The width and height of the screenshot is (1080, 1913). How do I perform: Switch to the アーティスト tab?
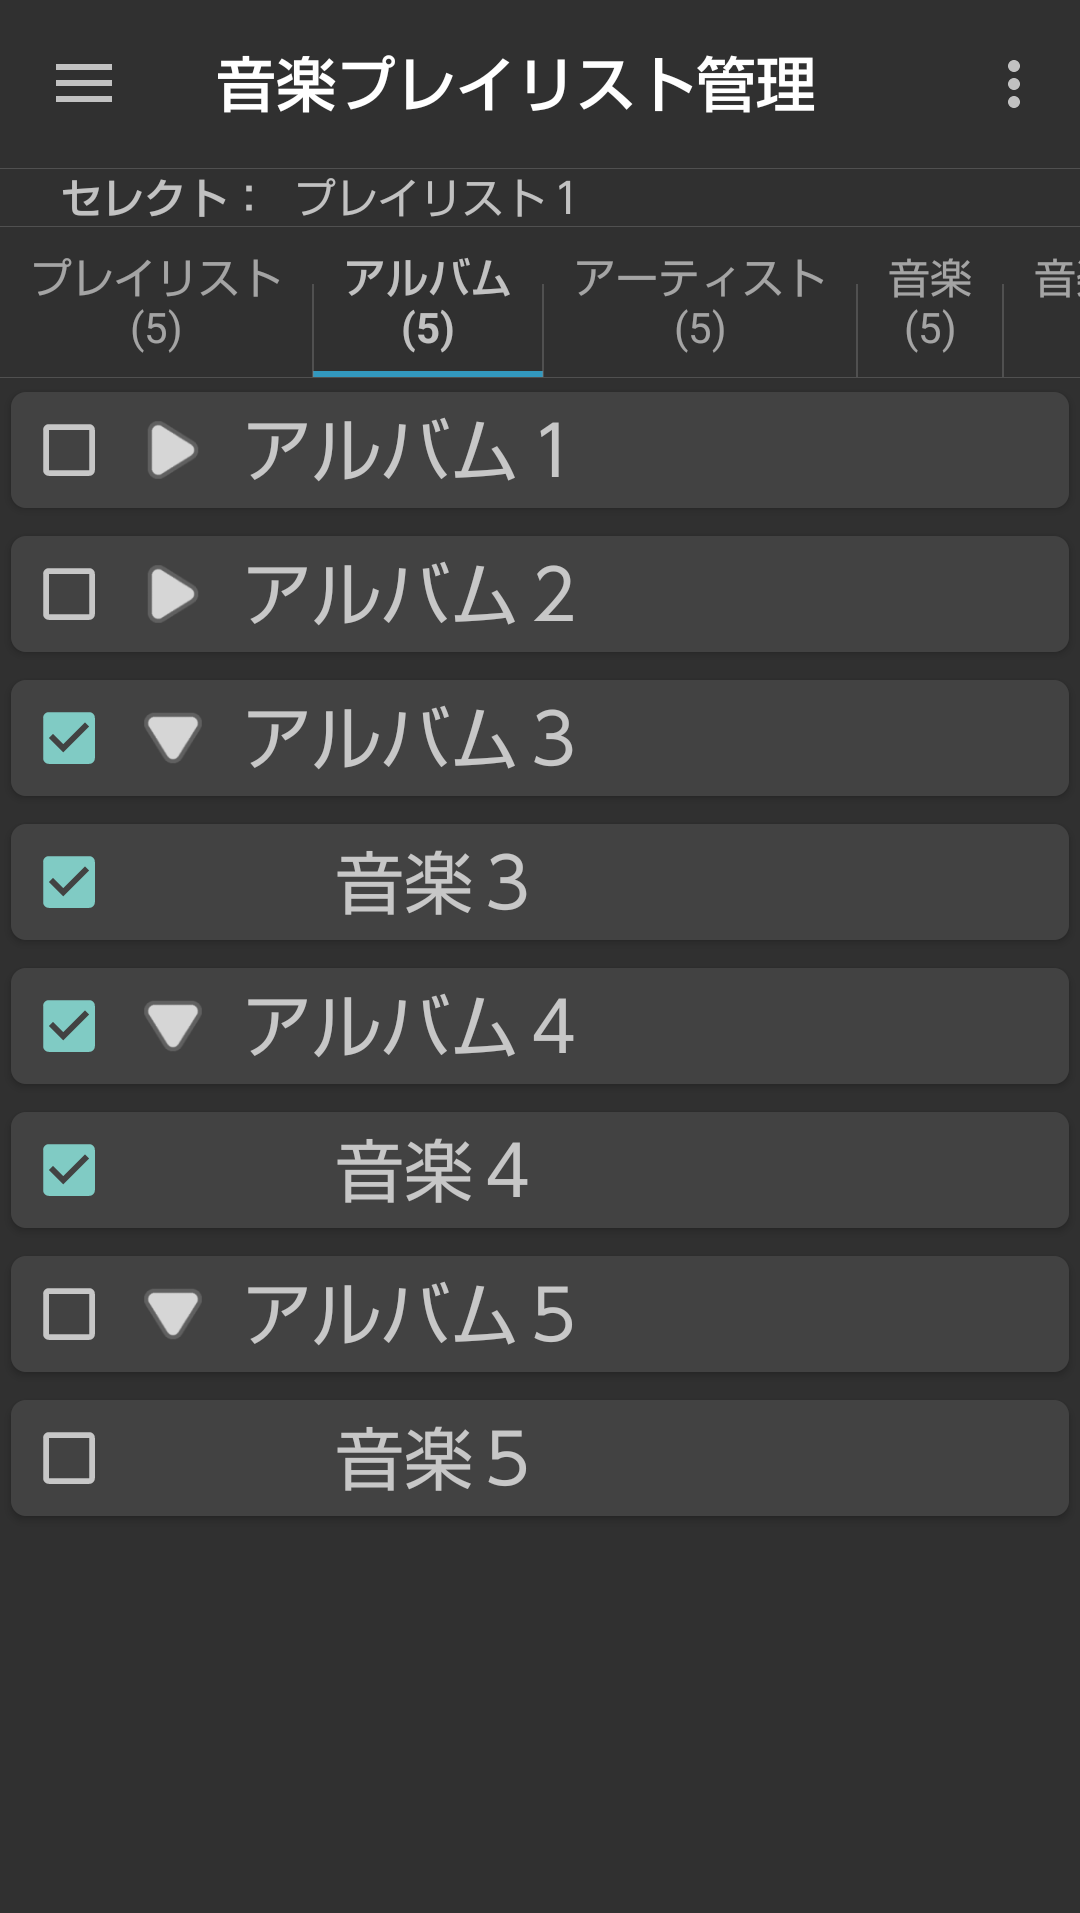(699, 303)
